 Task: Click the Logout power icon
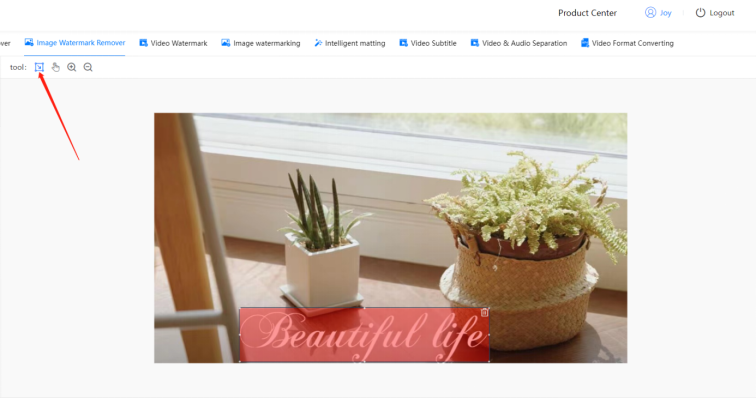click(701, 13)
